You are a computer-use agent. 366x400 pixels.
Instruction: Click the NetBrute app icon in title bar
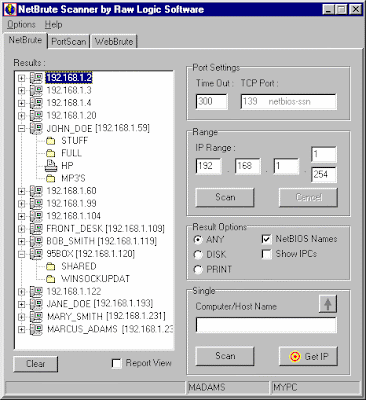[9, 9]
